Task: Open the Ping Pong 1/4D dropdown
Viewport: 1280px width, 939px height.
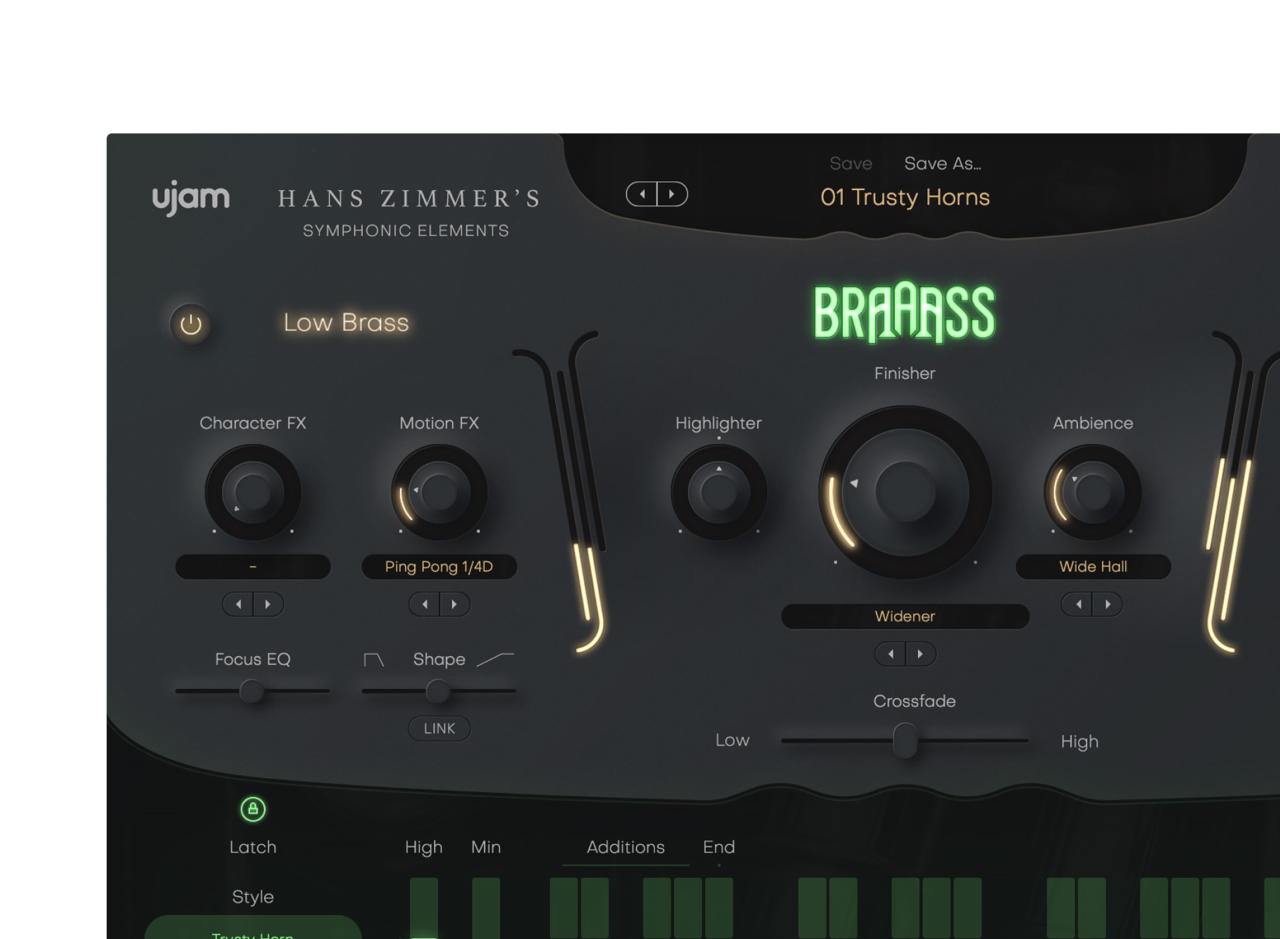Action: click(x=439, y=567)
